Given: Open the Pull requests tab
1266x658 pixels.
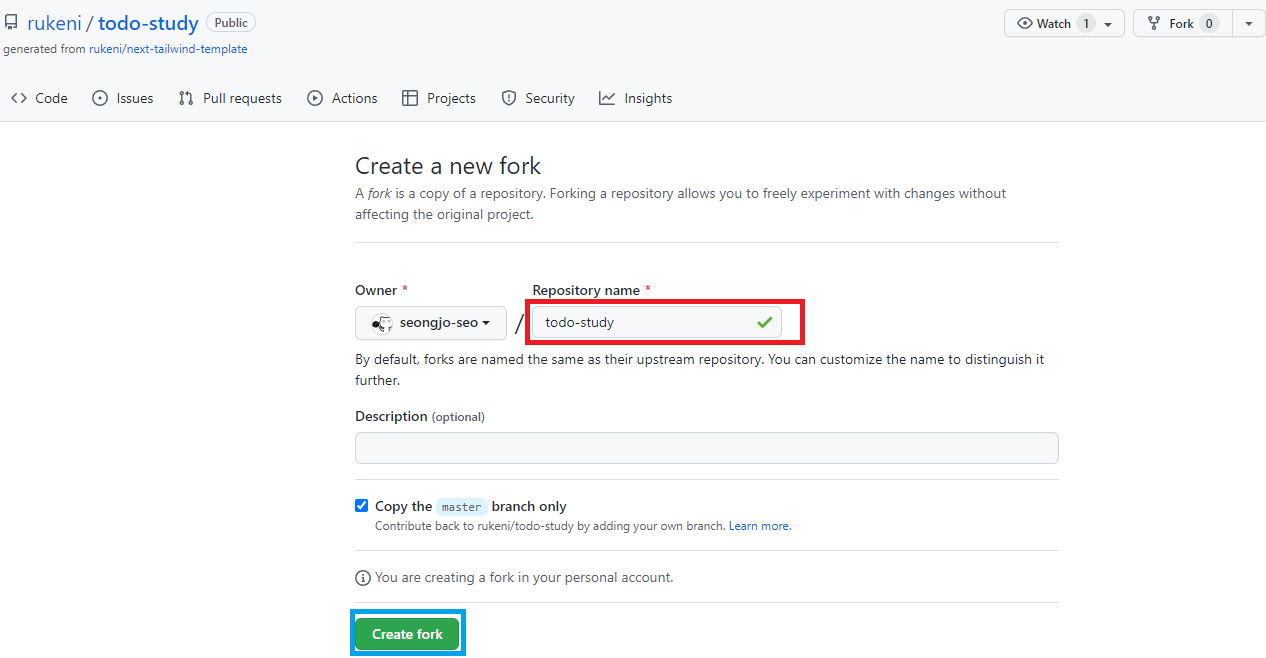Looking at the screenshot, I should [230, 98].
